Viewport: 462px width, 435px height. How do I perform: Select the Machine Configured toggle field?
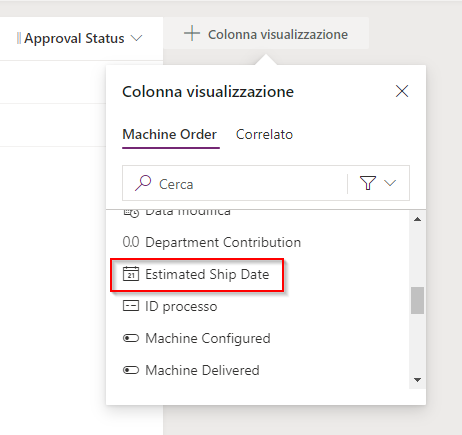point(197,338)
